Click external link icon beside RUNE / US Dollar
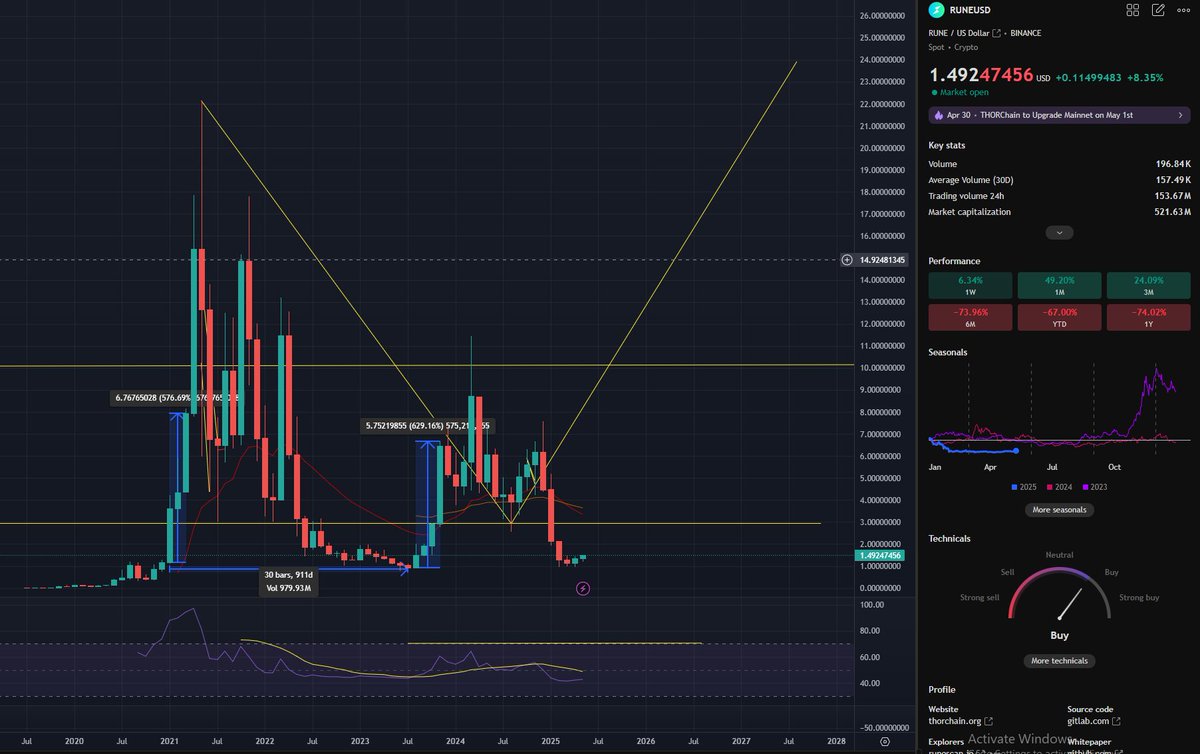 tap(996, 33)
